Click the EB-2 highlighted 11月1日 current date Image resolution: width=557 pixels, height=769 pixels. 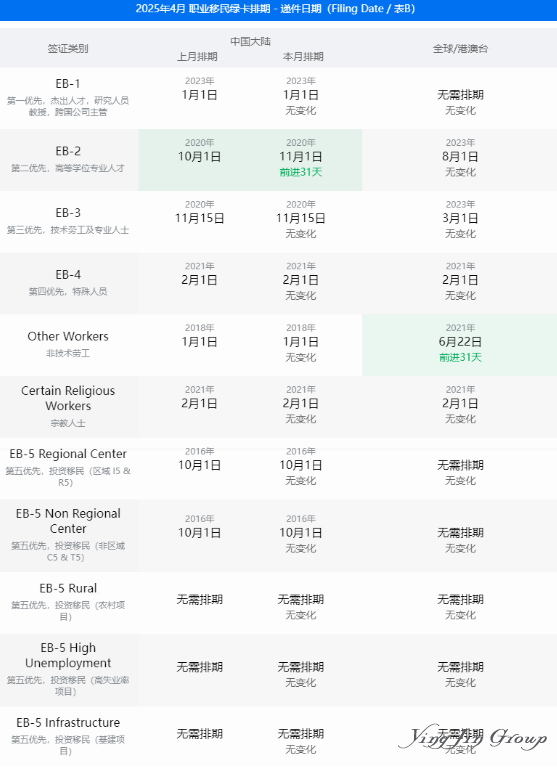301,156
